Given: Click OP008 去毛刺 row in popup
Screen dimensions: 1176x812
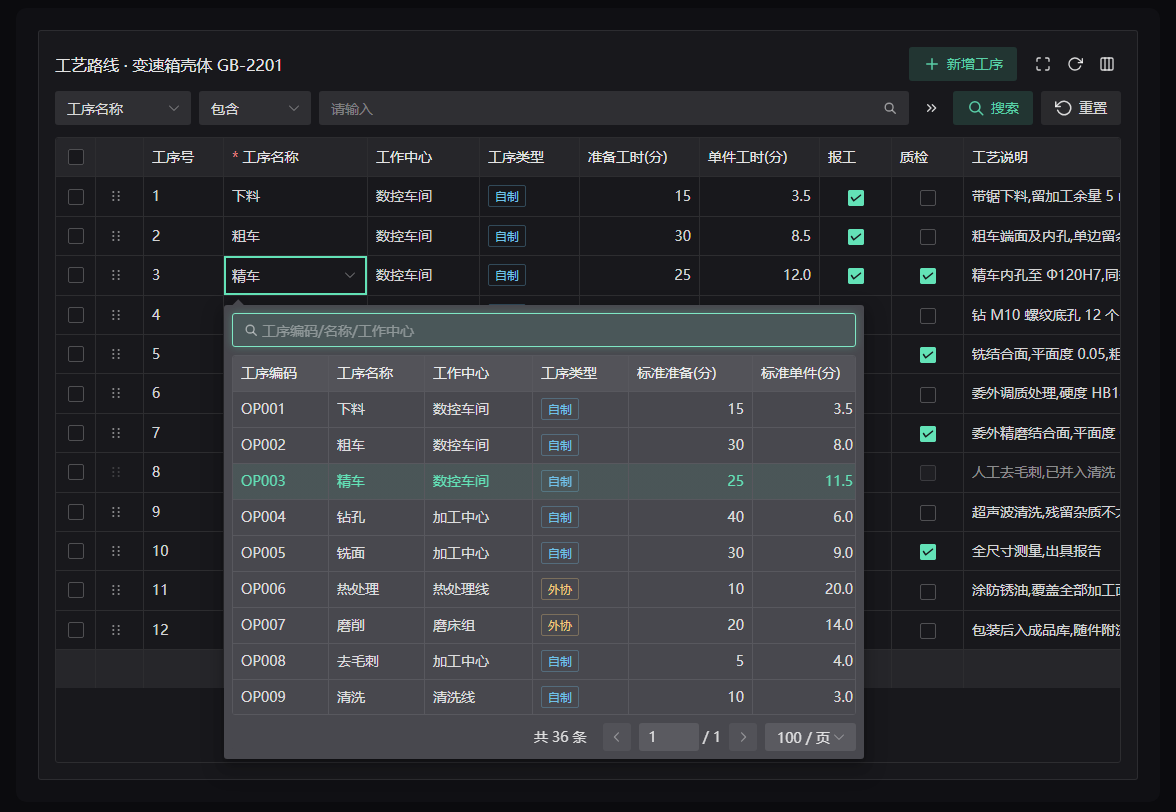Looking at the screenshot, I should click(544, 661).
